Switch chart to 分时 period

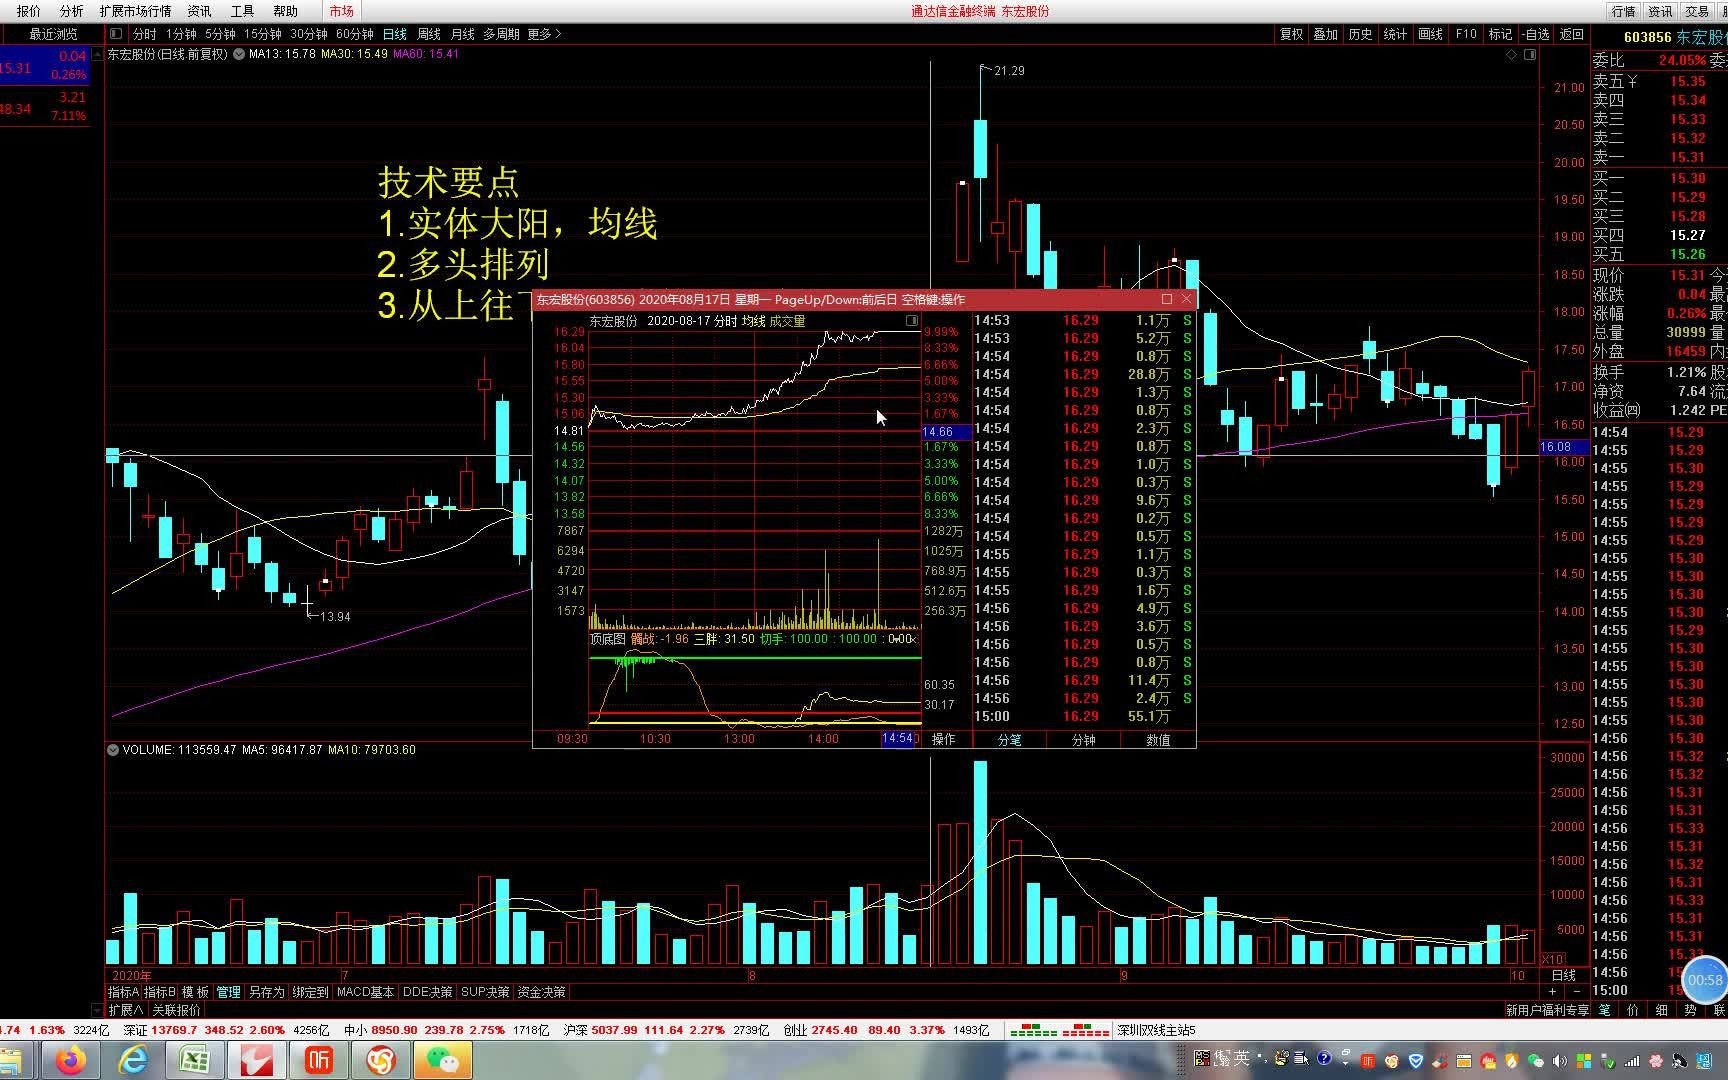pos(145,34)
